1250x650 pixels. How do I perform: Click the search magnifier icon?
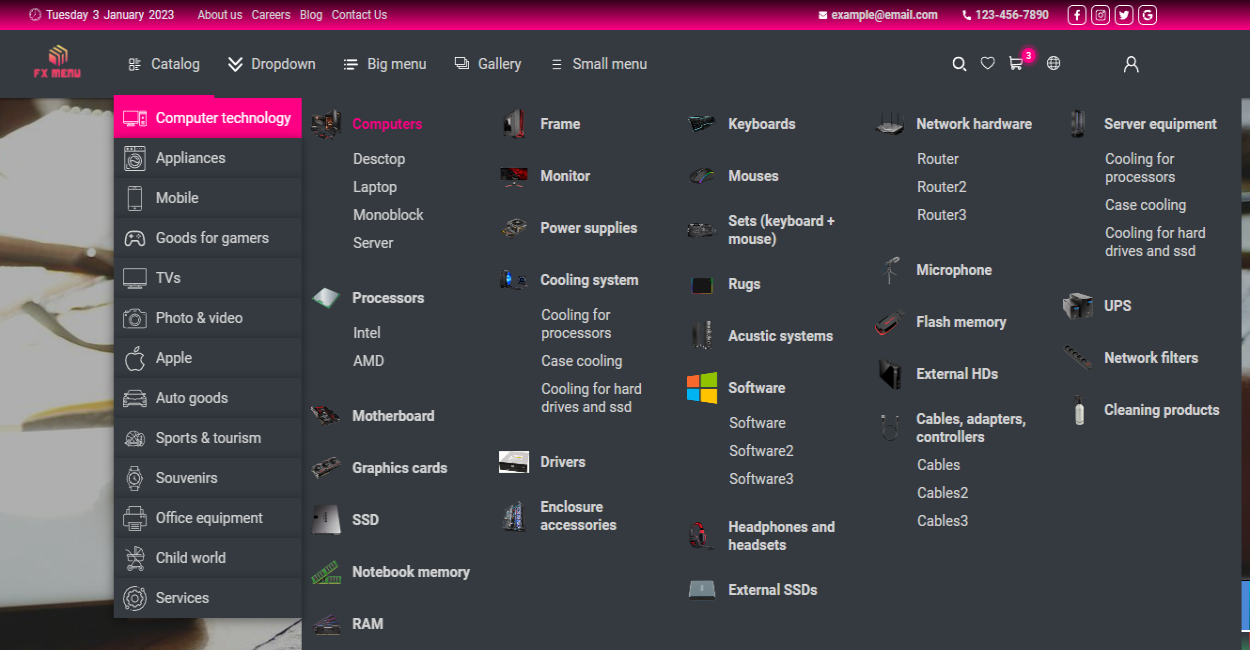pos(958,64)
